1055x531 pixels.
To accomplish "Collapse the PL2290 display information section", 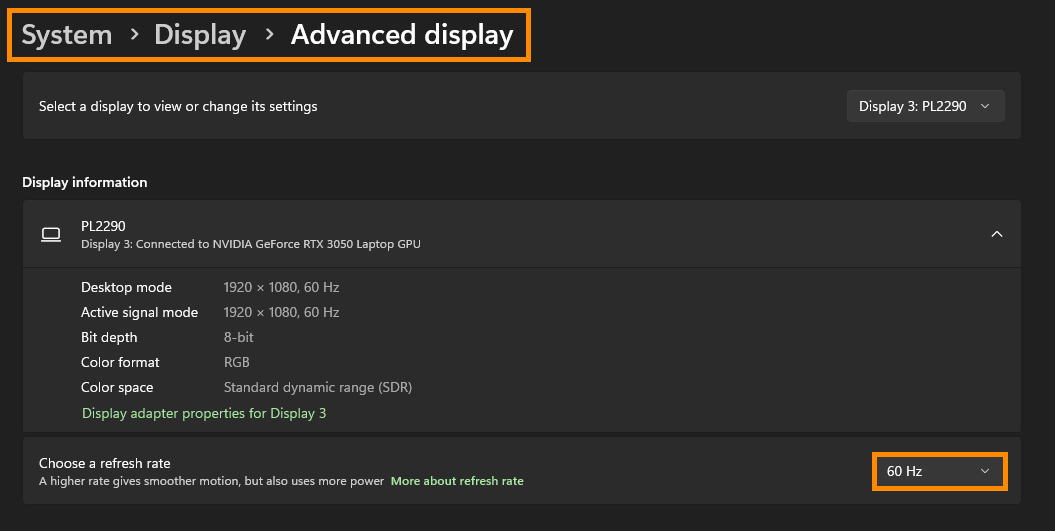I will coord(996,234).
